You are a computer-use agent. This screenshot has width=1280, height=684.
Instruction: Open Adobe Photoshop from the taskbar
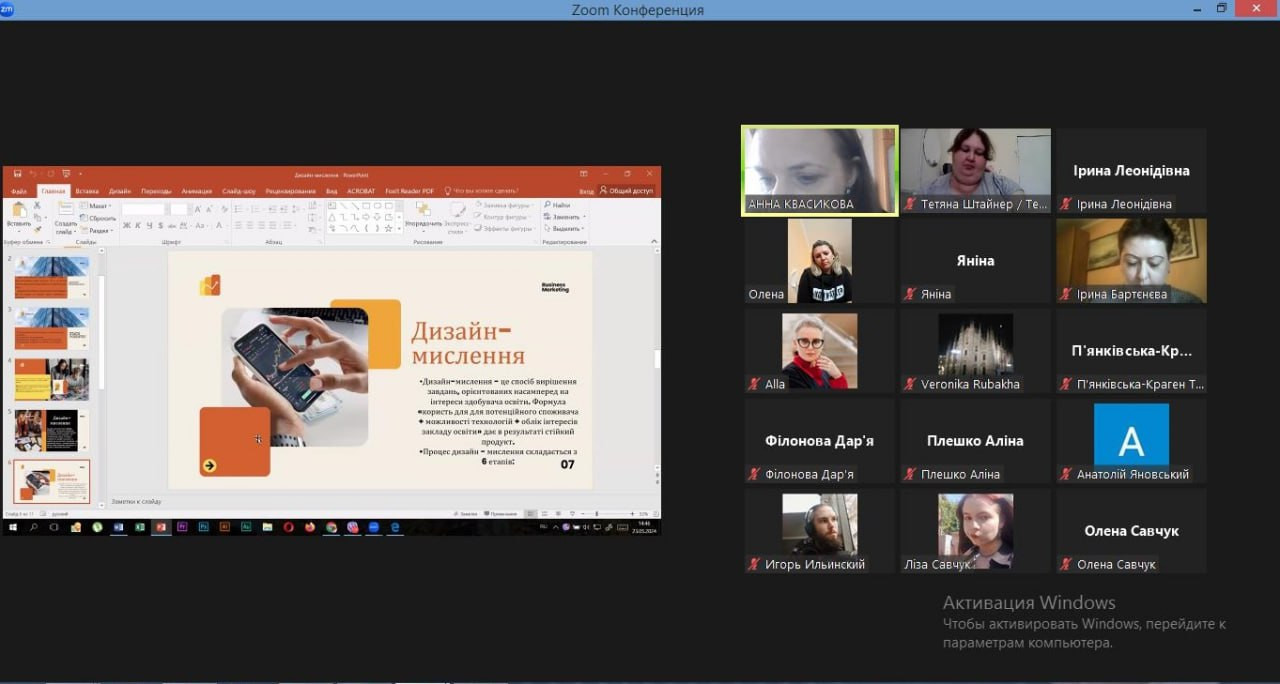(x=203, y=527)
